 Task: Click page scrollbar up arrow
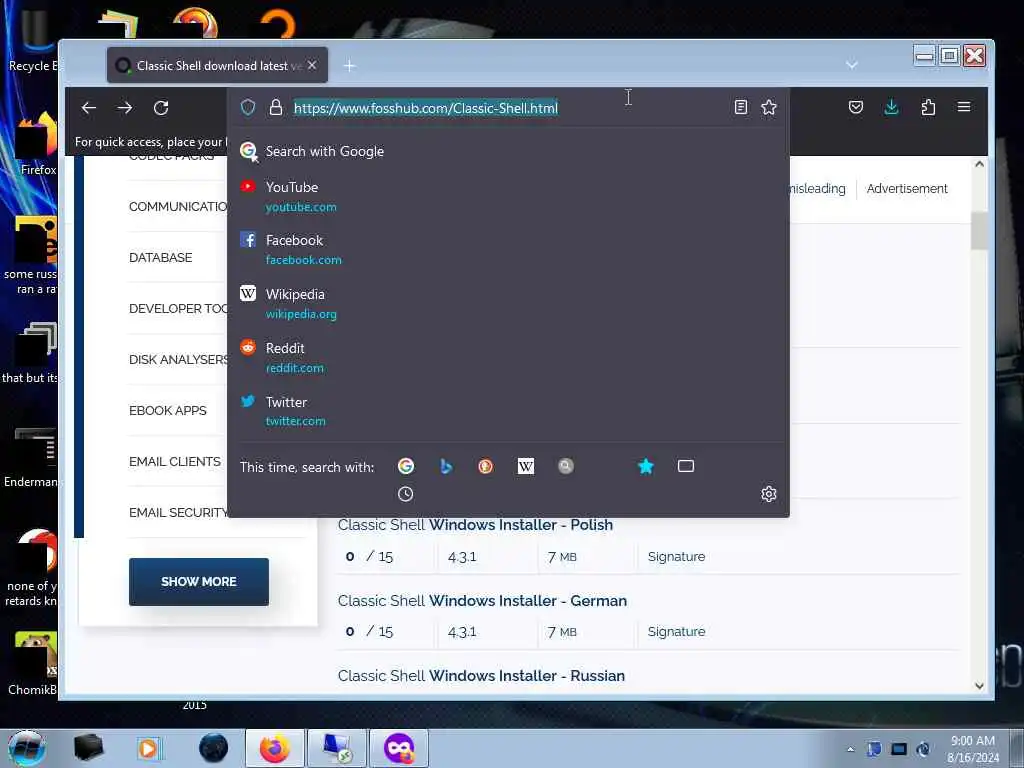click(x=979, y=165)
